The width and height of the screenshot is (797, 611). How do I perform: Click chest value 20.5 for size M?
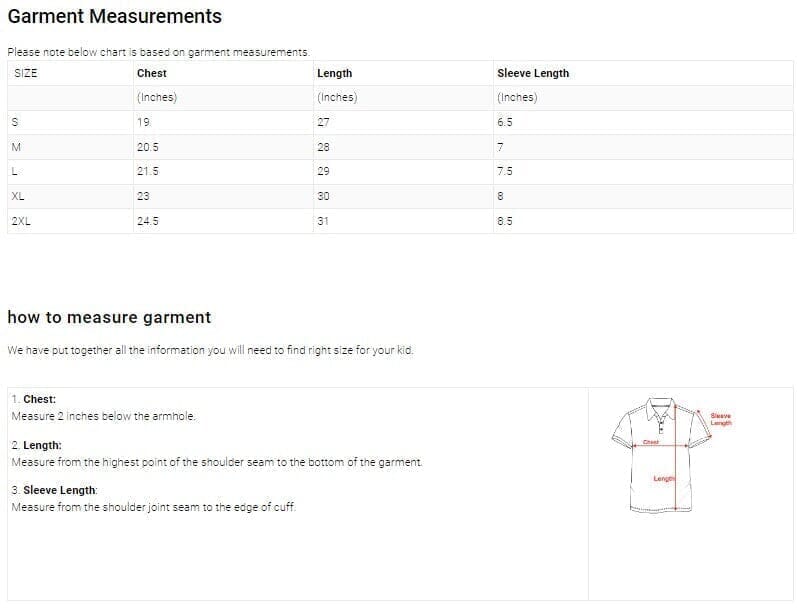click(148, 147)
